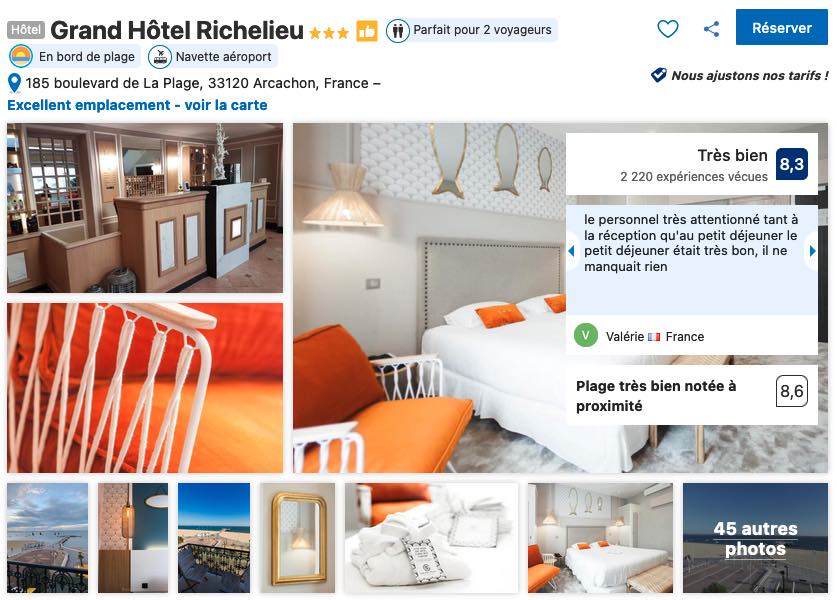Click the airport shuttle icon

160,57
